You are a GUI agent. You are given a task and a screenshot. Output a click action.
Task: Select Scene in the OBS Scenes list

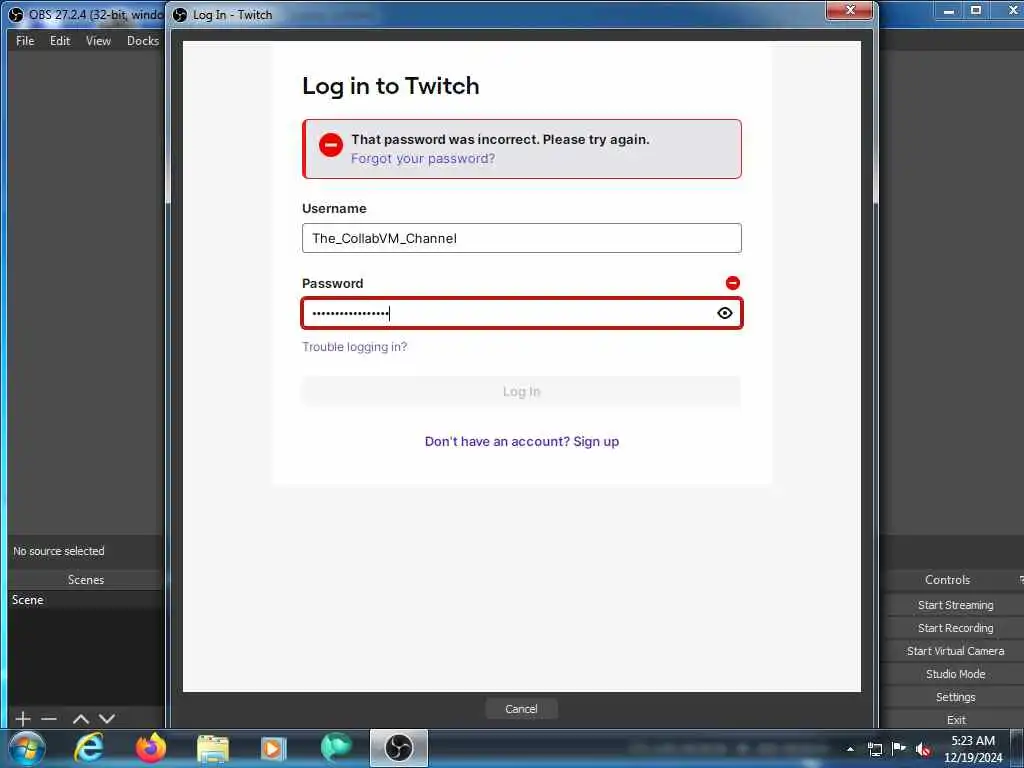86,600
